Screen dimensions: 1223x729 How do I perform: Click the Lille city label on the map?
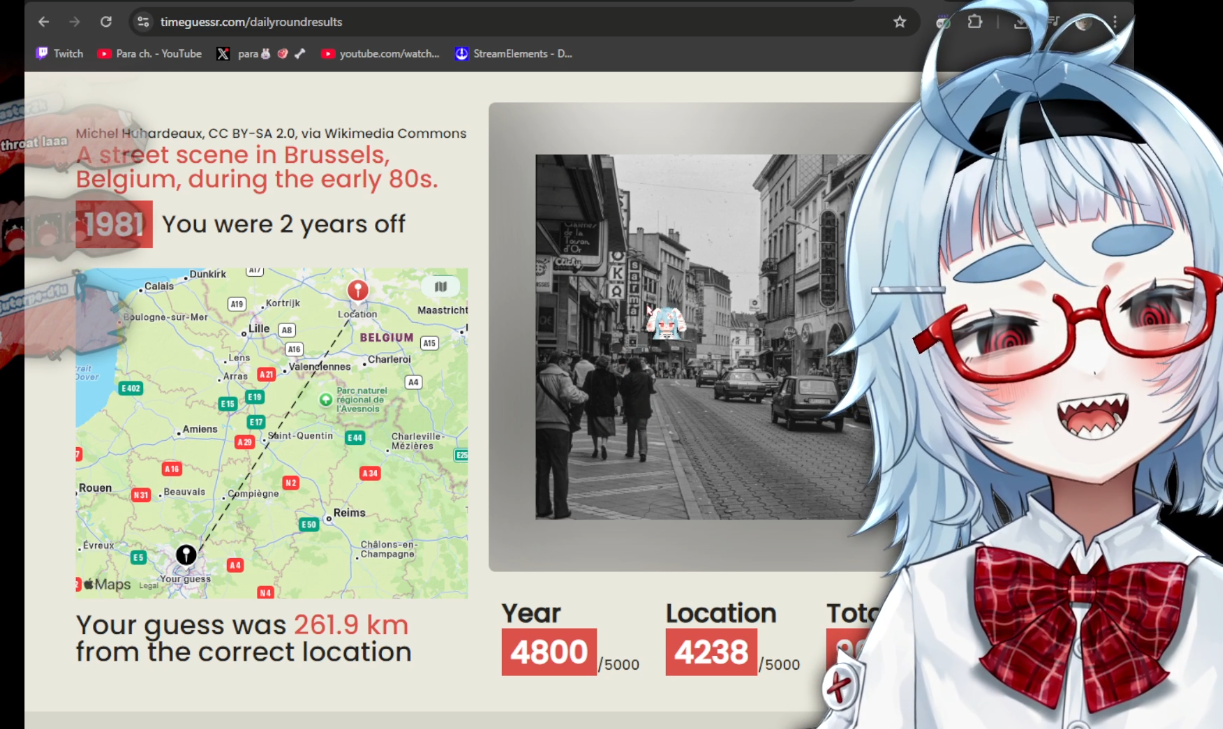[x=260, y=328]
